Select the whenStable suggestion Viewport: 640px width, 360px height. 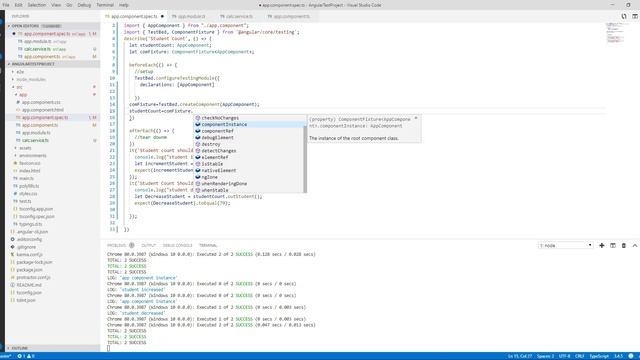[249, 190]
